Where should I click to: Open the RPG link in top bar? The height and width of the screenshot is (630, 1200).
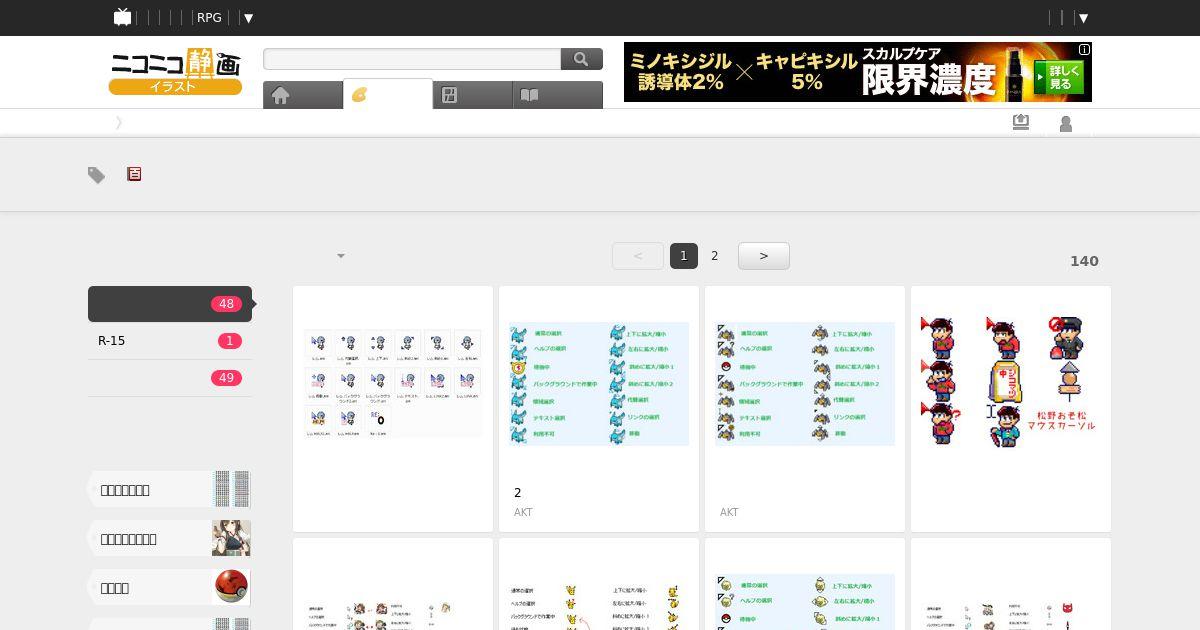click(x=209, y=17)
